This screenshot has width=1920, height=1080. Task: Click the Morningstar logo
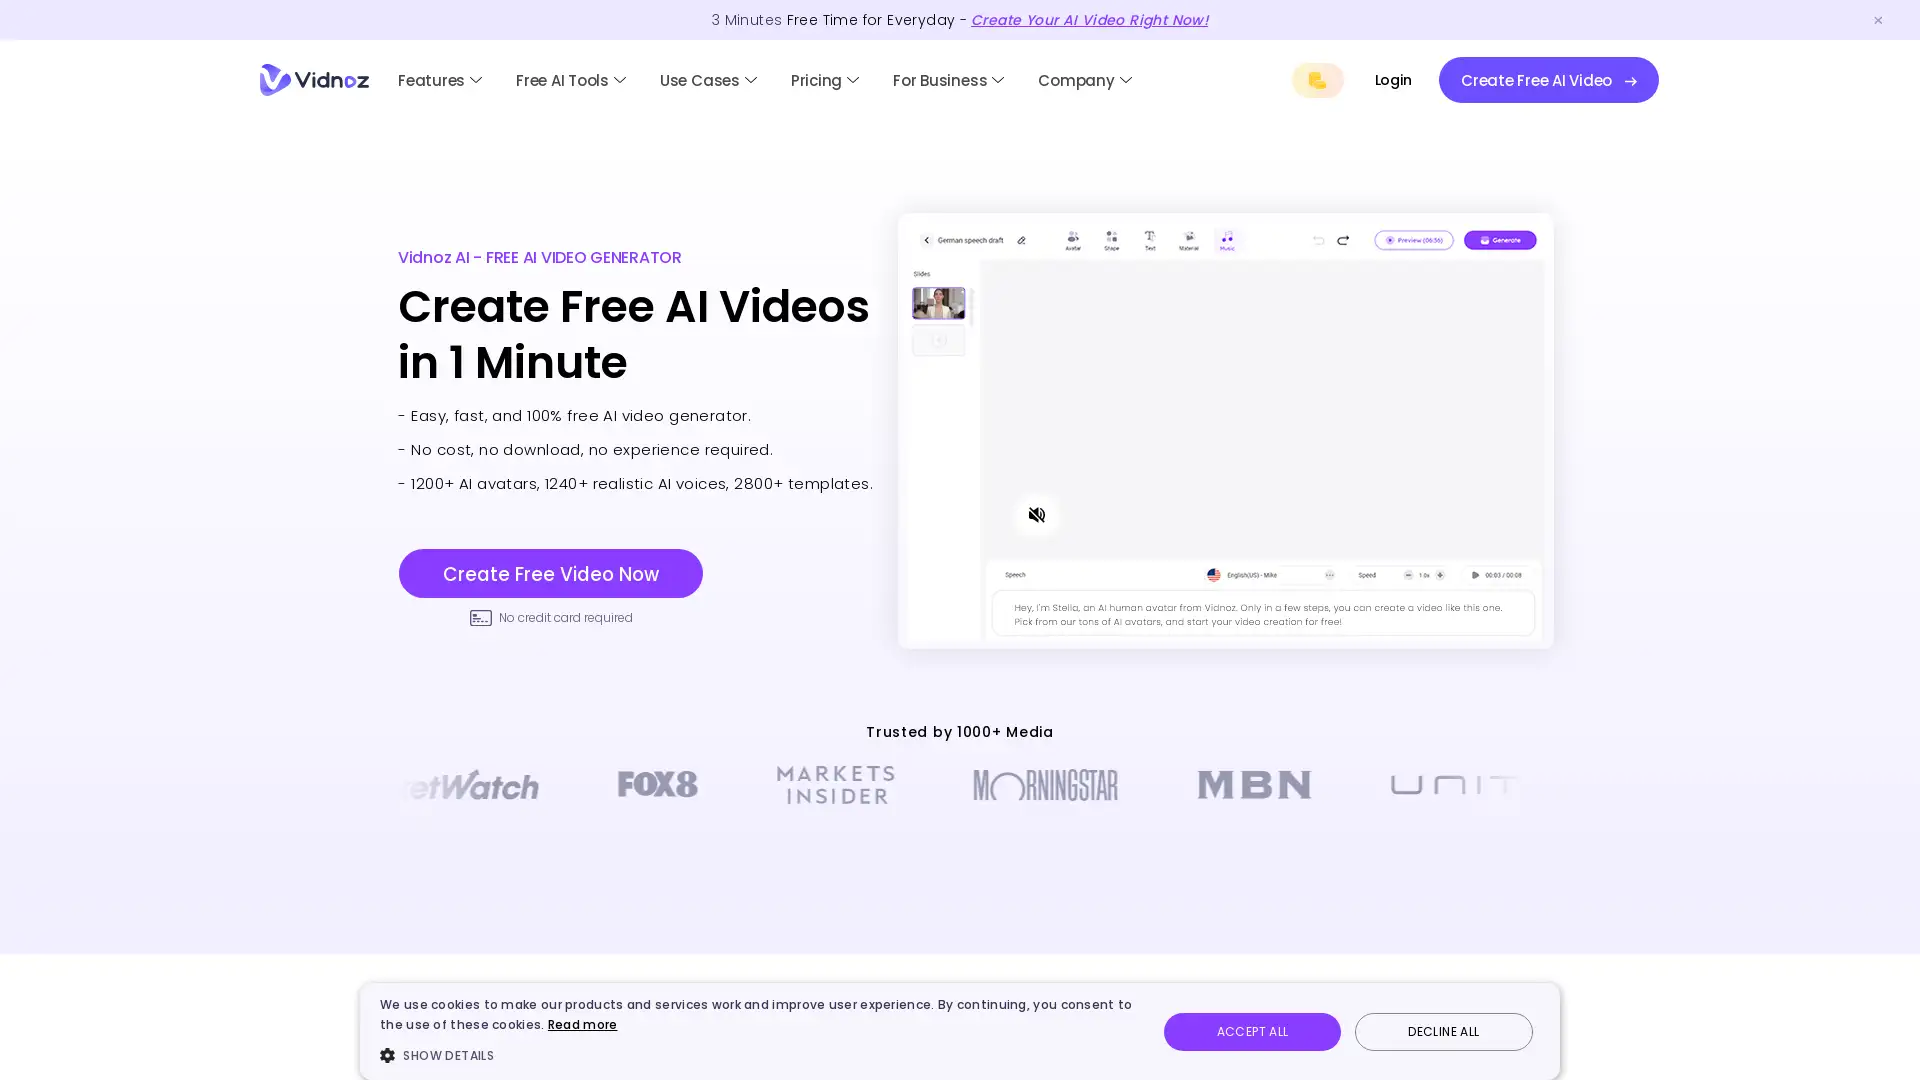tap(1045, 785)
